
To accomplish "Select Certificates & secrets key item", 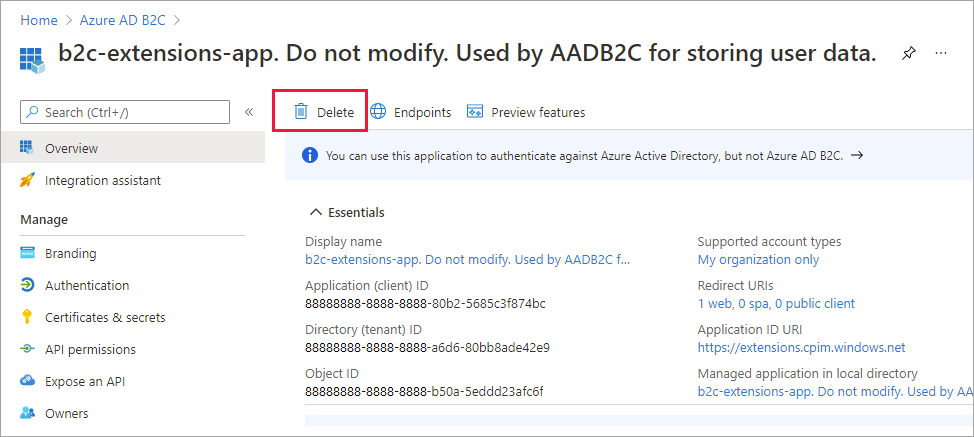I will coord(104,317).
